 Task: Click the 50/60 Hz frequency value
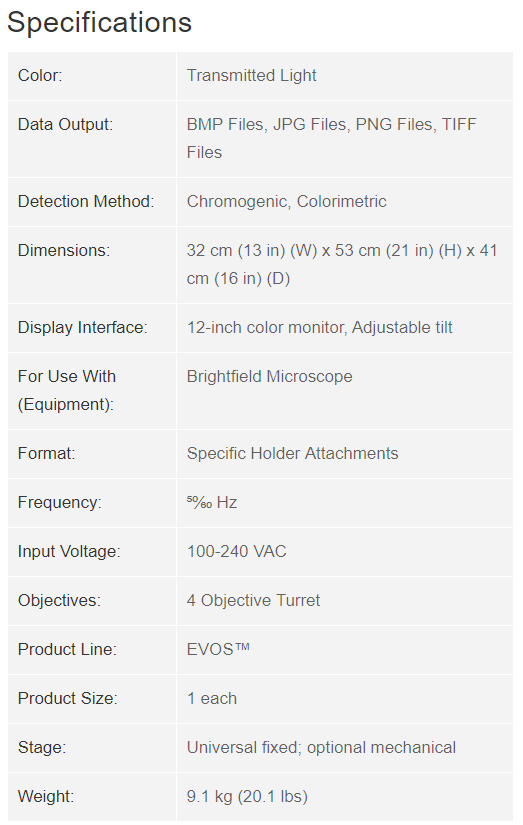tap(212, 502)
